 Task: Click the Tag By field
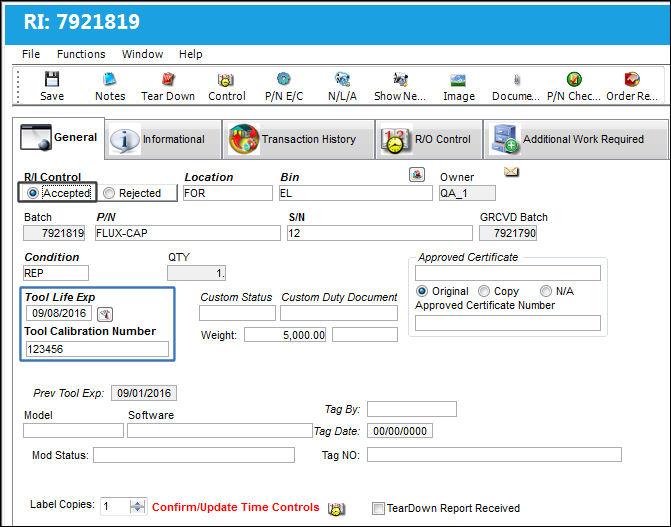[412, 409]
